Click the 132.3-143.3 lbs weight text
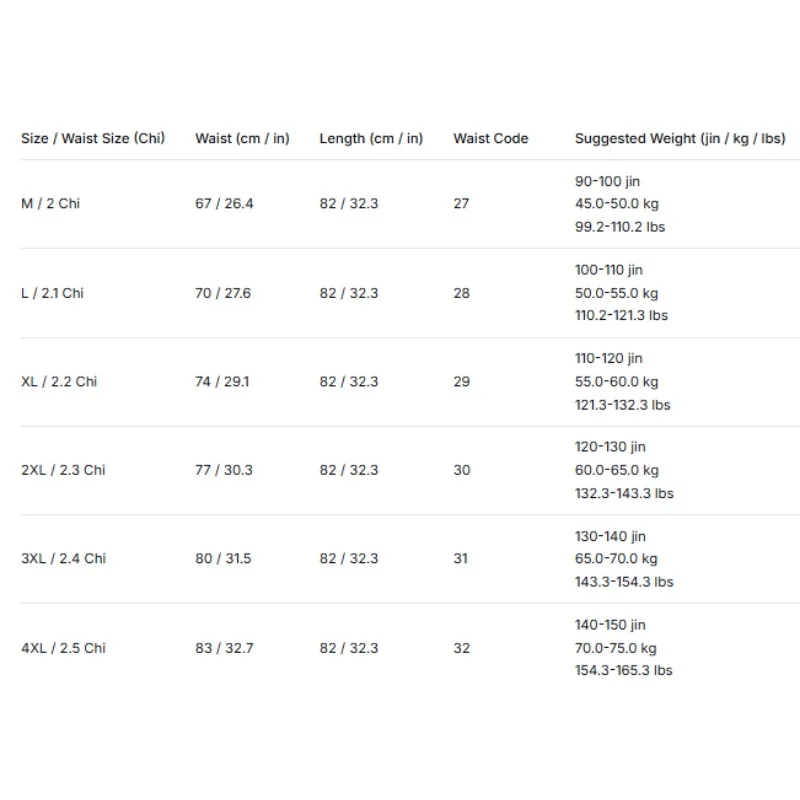The image size is (800, 800). pyautogui.click(x=624, y=493)
